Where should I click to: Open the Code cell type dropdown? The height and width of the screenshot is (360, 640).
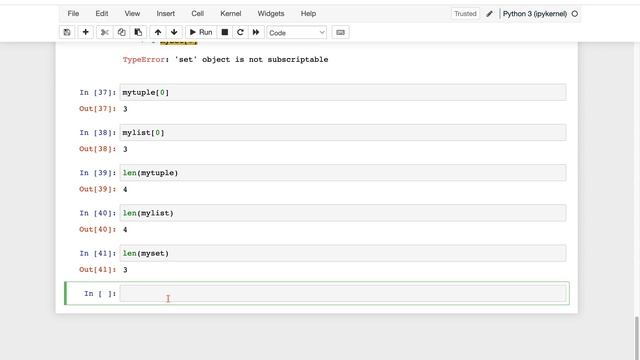tap(297, 33)
